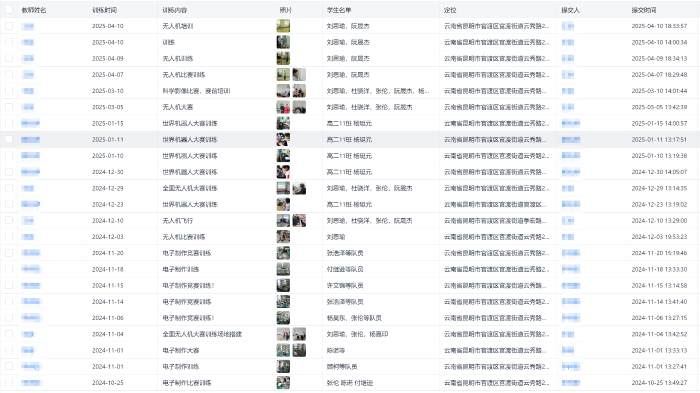Select the checkbox for the 2025-03-10 row
The height and width of the screenshot is (393, 700).
tap(9, 91)
